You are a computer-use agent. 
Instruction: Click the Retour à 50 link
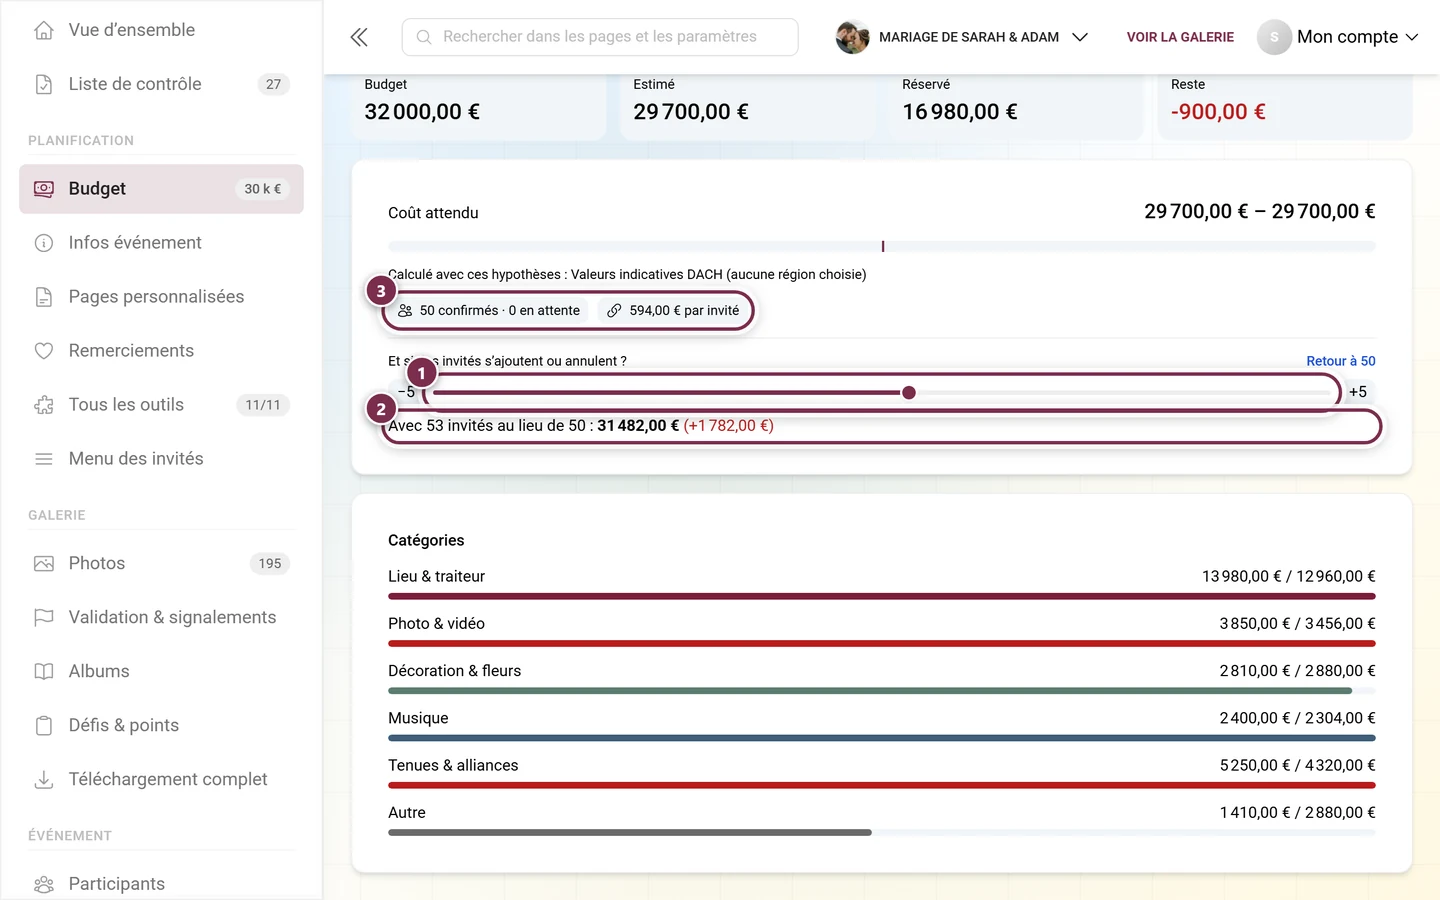1341,361
